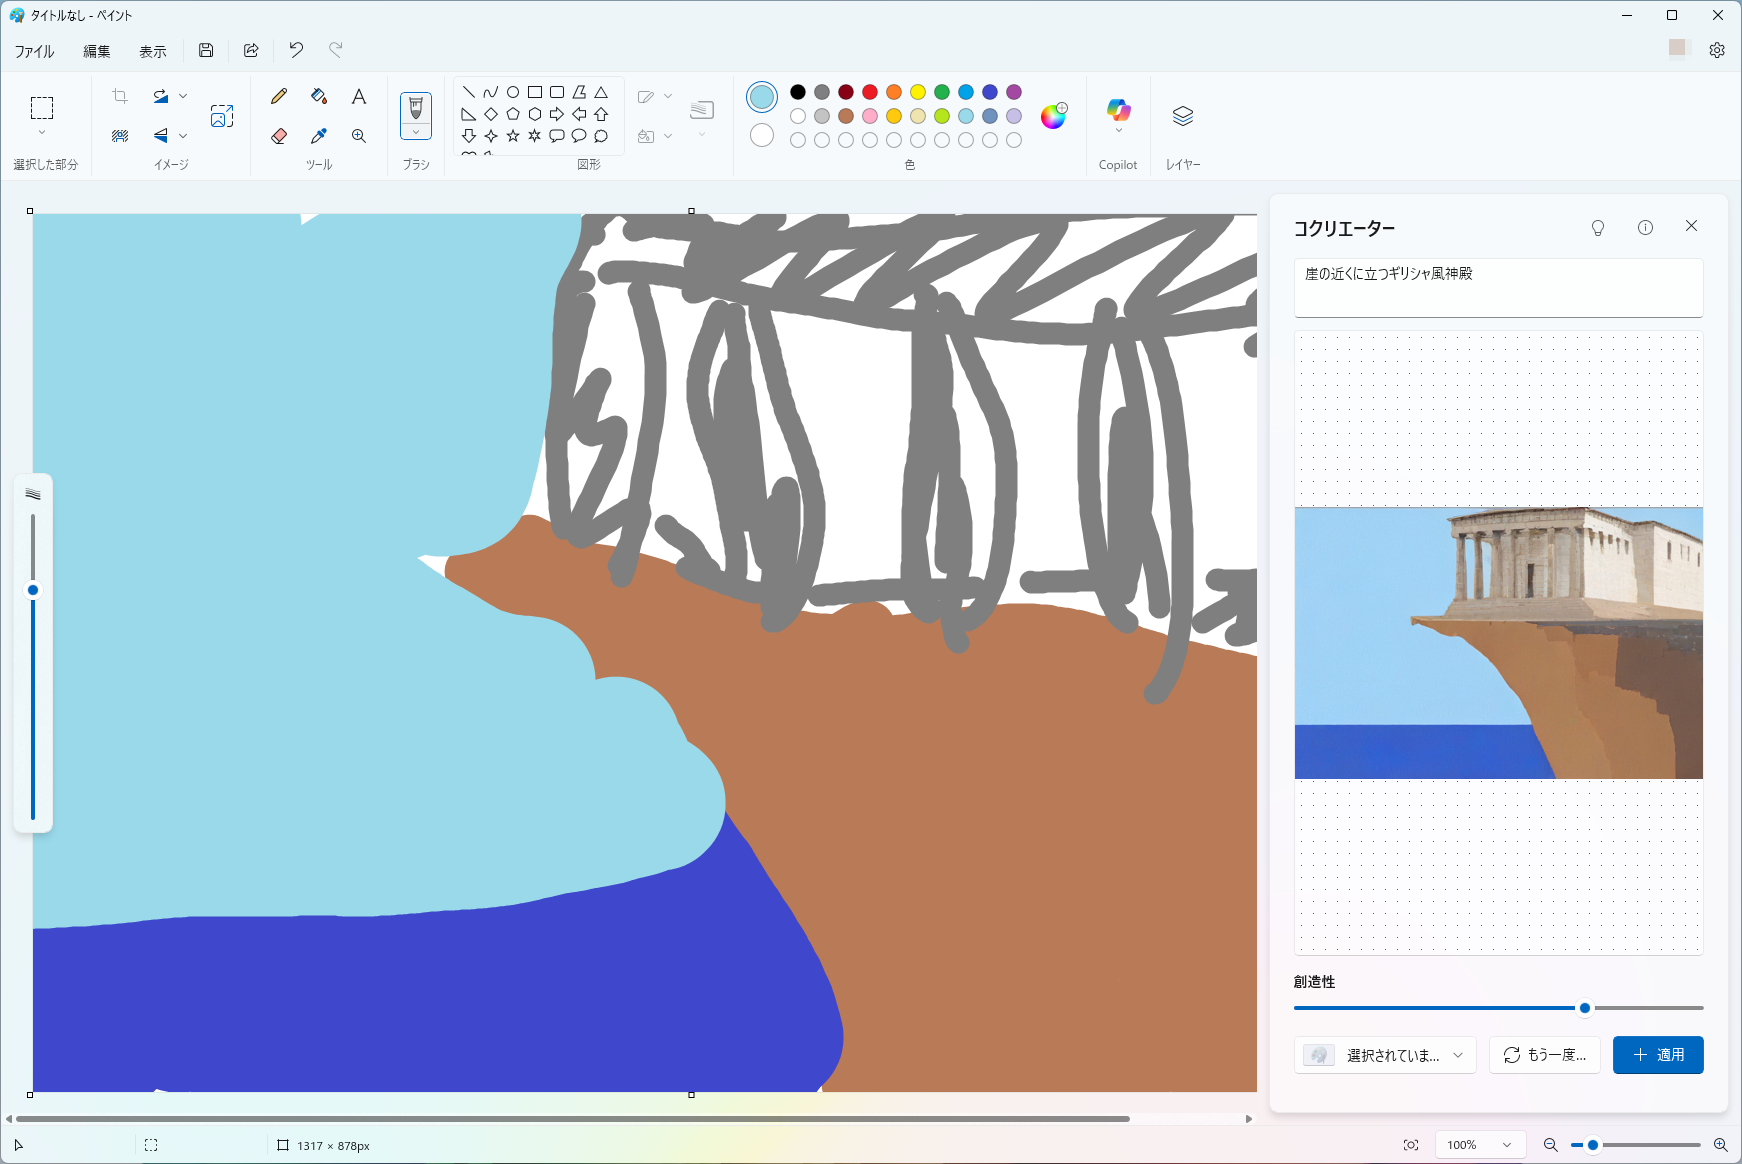Open the 編集 menu

(x=96, y=51)
